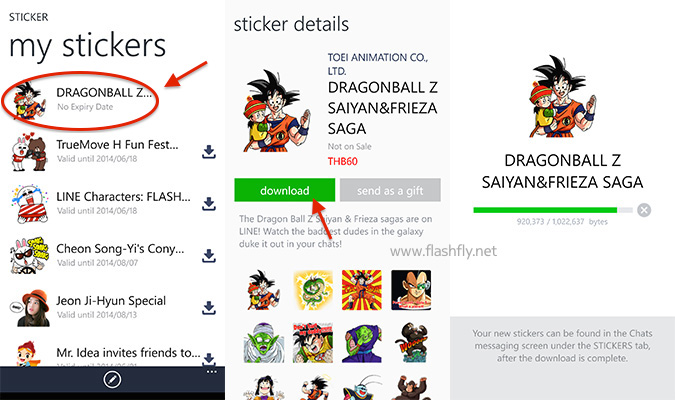Cancel the sticker download in progress
The image size is (675, 400).
[644, 210]
